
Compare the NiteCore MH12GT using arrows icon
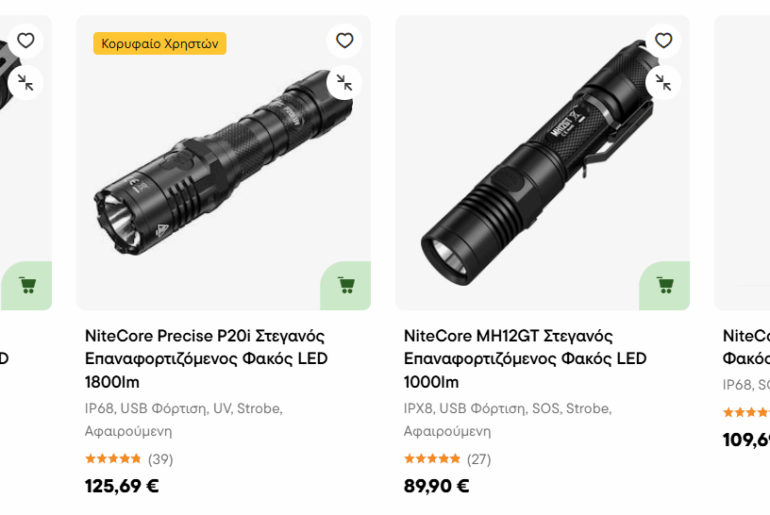tap(663, 82)
